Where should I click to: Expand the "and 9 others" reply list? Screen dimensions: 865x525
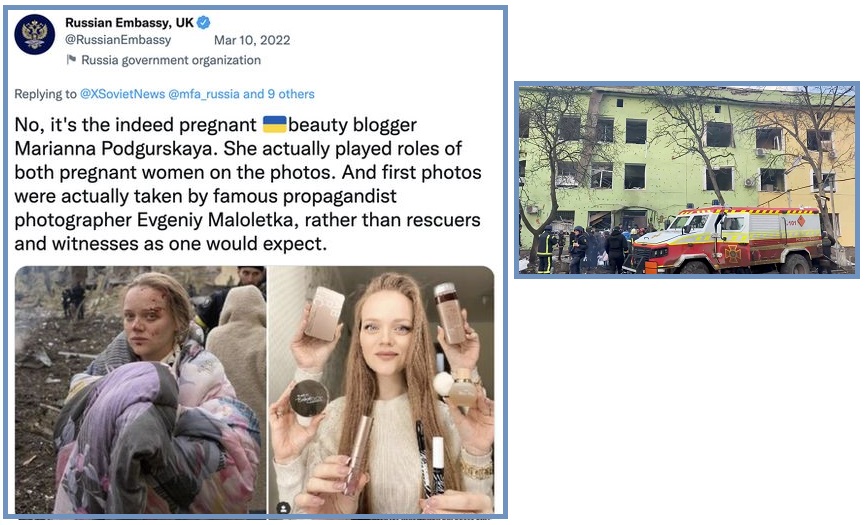tap(279, 94)
